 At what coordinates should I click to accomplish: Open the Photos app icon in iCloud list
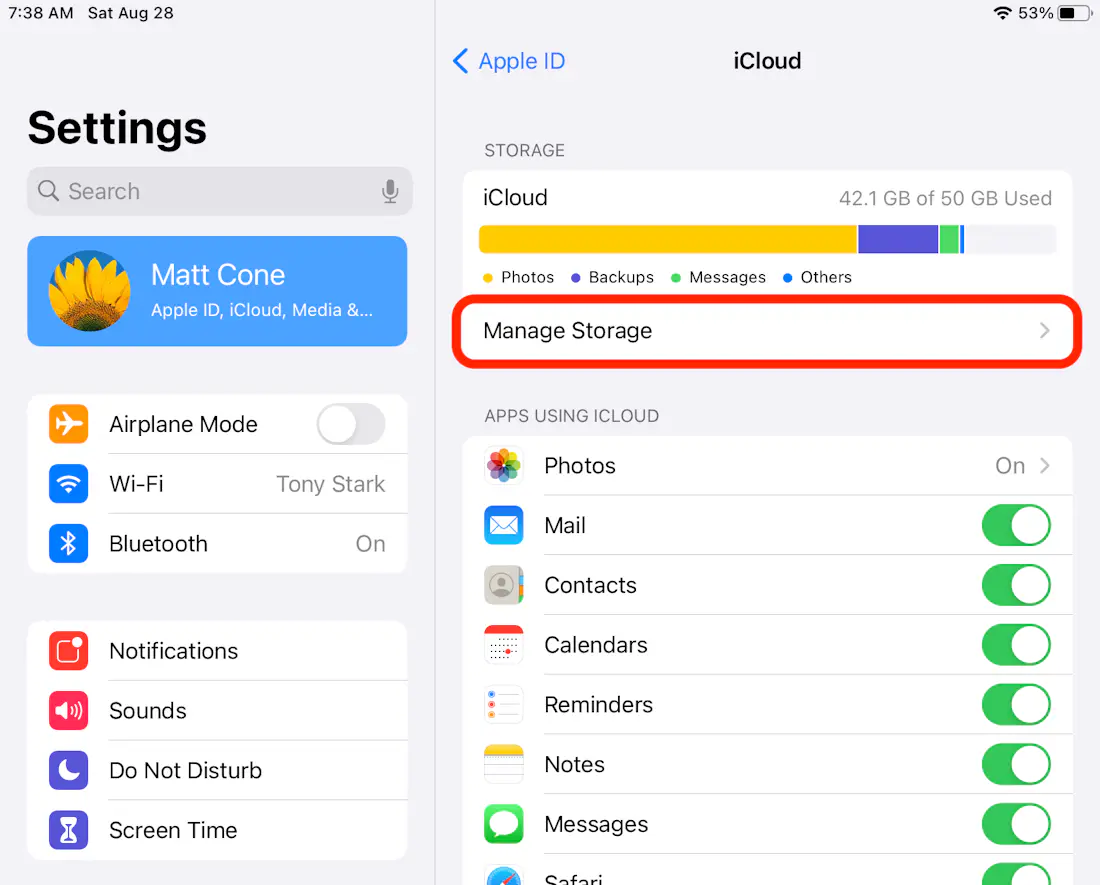tap(503, 465)
